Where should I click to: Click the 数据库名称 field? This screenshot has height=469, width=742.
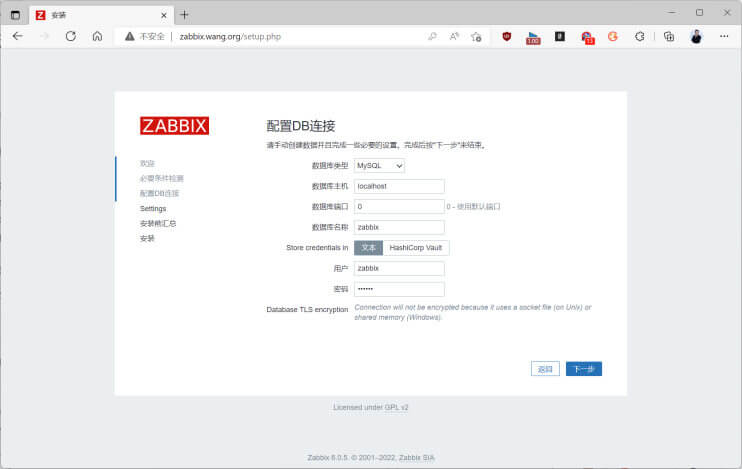(399, 227)
